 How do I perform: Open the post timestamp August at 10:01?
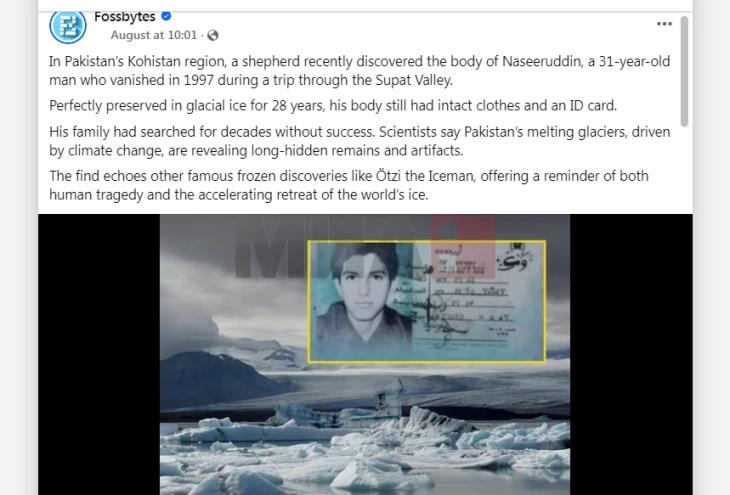(154, 35)
